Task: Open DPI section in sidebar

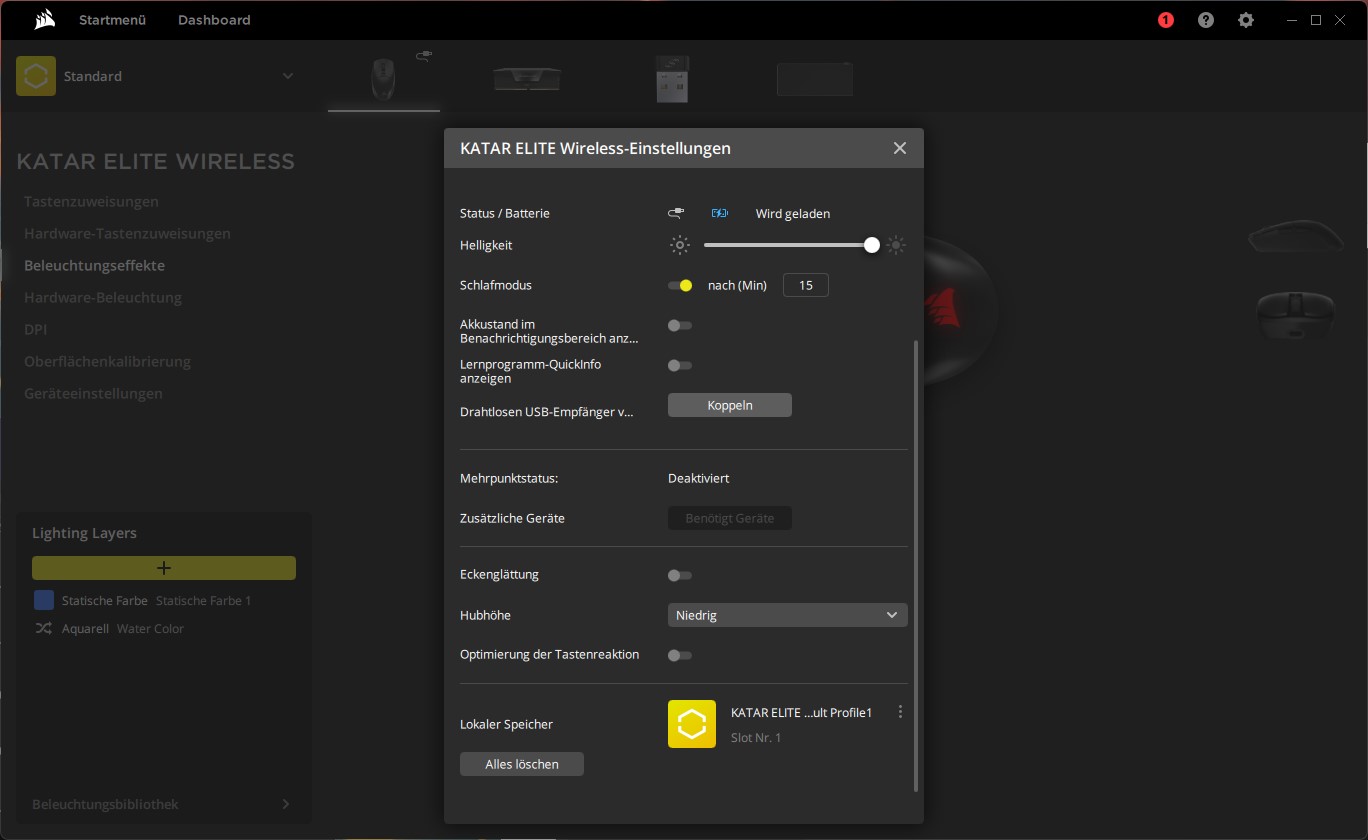Action: pyautogui.click(x=35, y=329)
